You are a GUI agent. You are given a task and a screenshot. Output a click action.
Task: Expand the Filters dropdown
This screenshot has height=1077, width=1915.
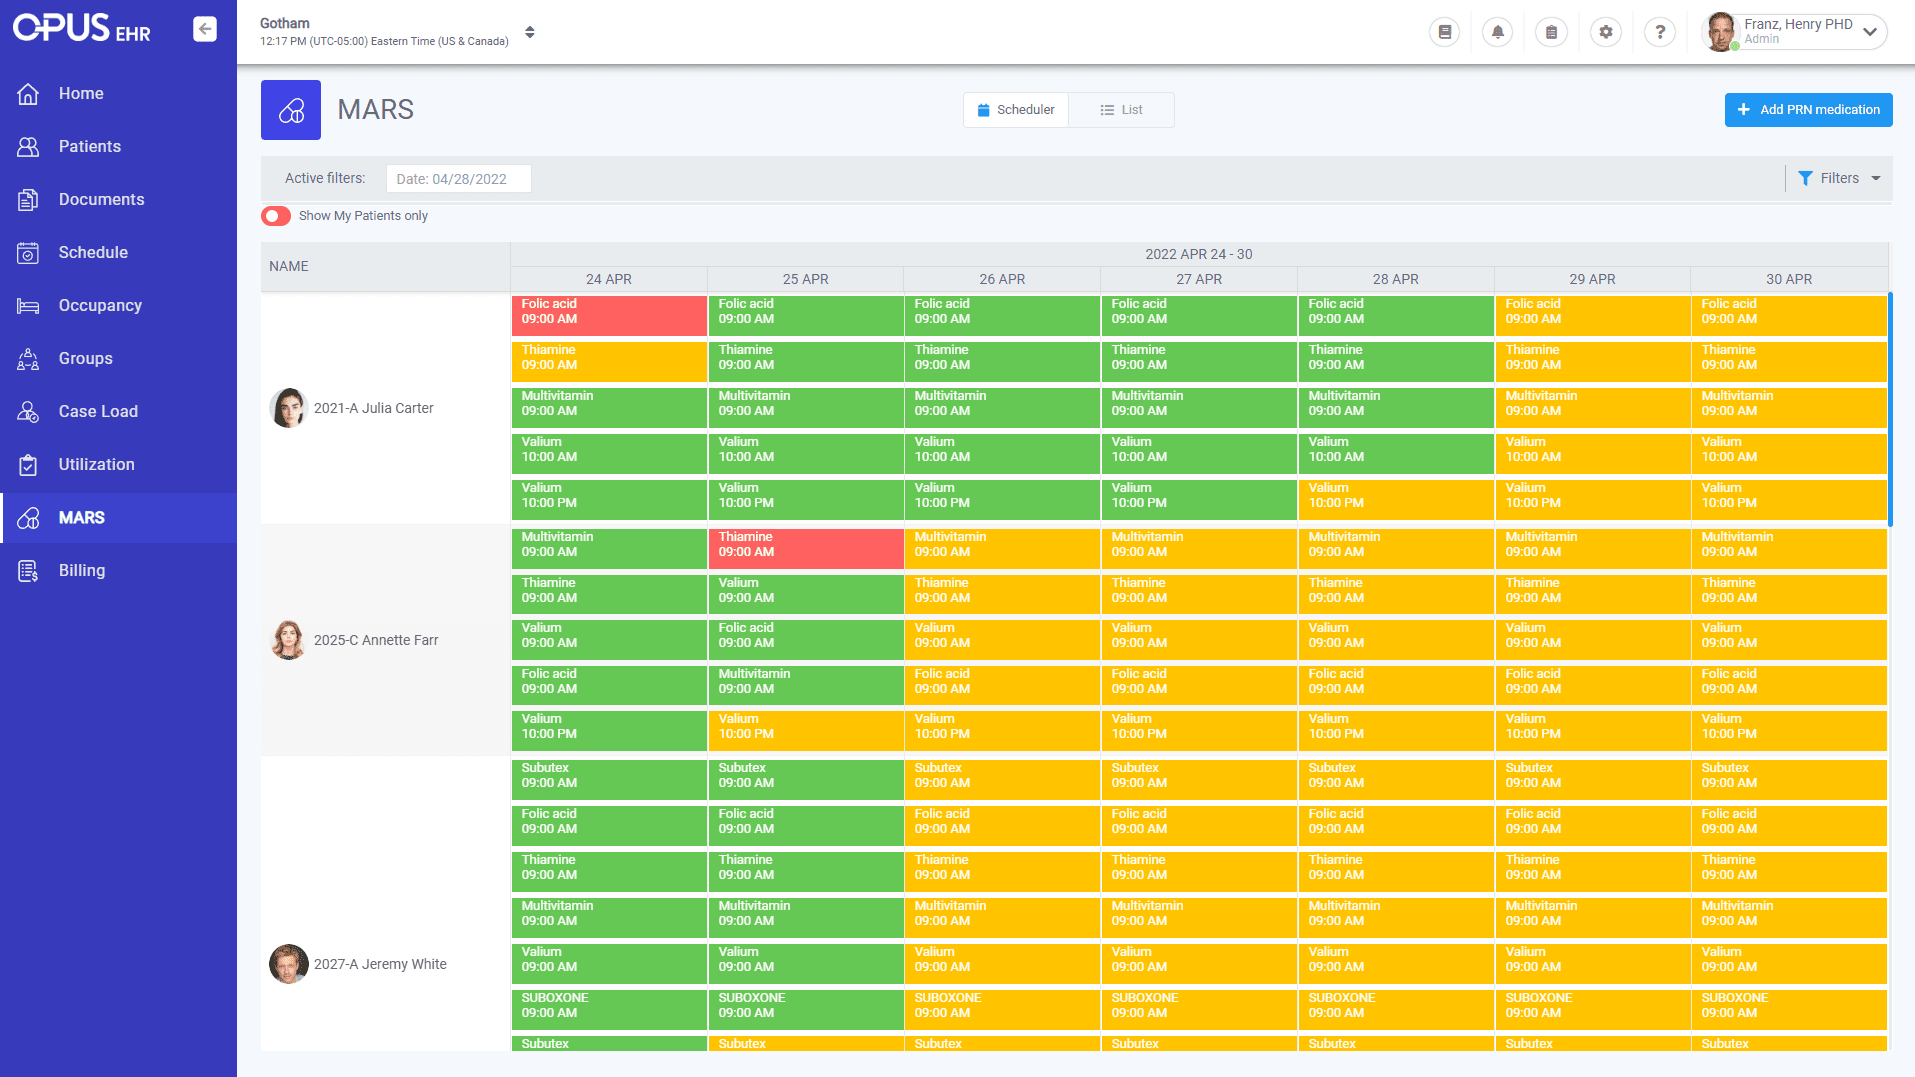(x=1838, y=178)
